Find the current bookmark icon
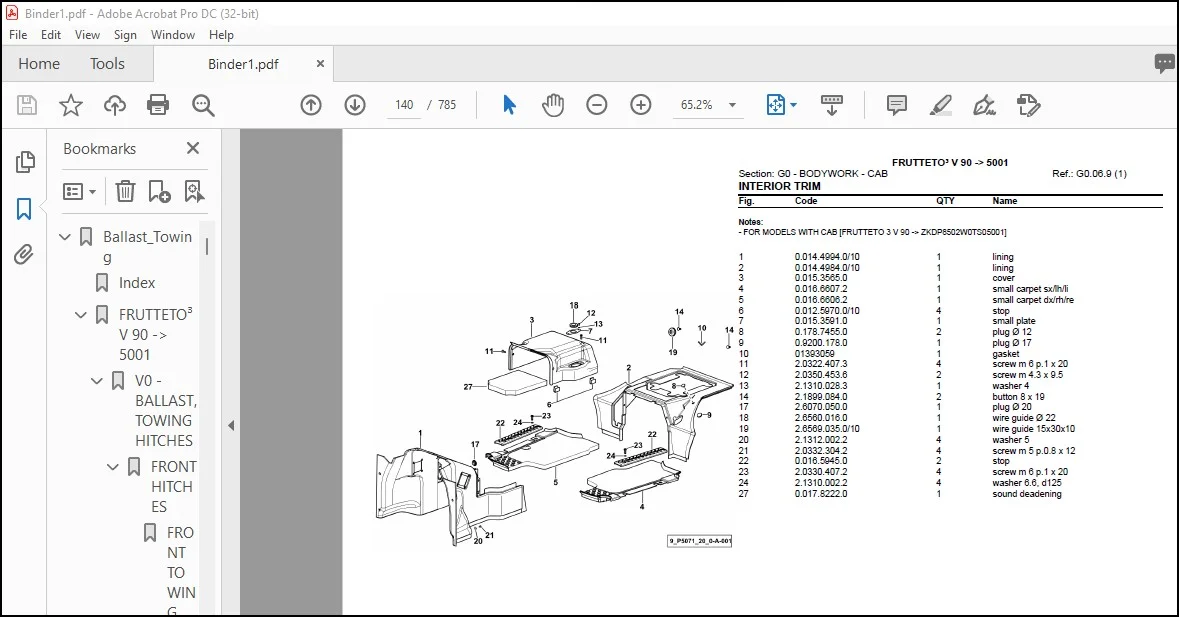Screen dimensions: 1179x617 point(194,192)
